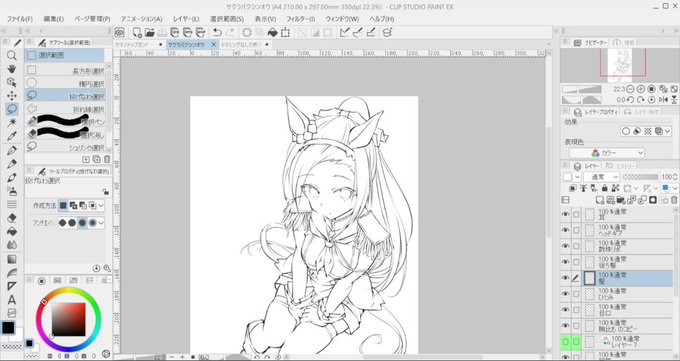Expand the anti-aliasing options dropdown arrow
Viewport: 680px width, 361px height.
coord(101,223)
